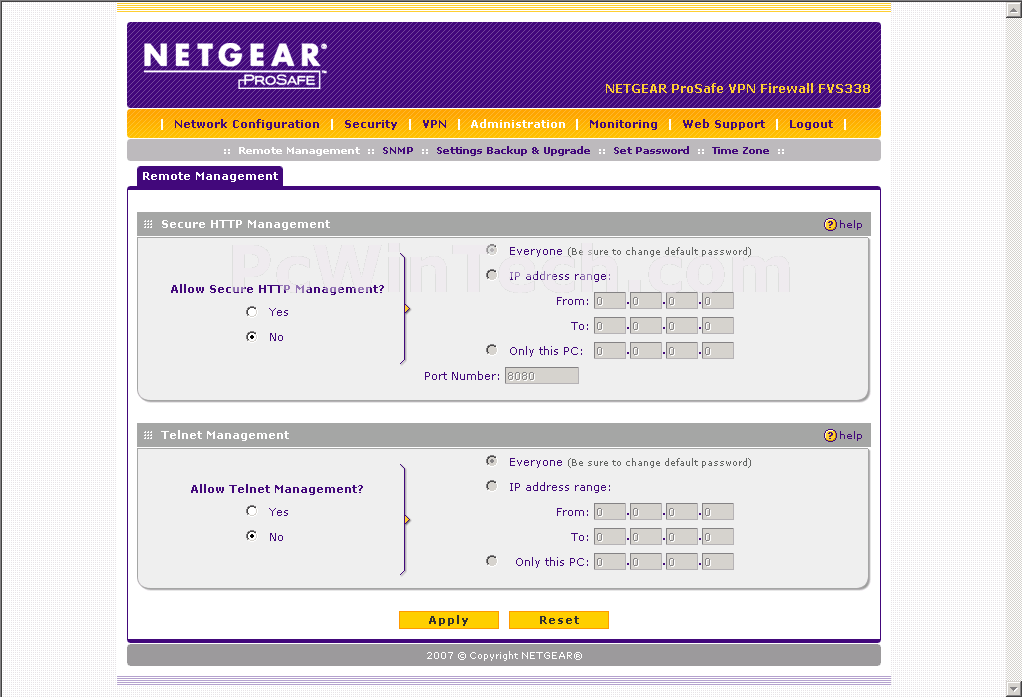The width and height of the screenshot is (1022, 697).
Task: Select the Remote Management tab
Action: pos(210,176)
